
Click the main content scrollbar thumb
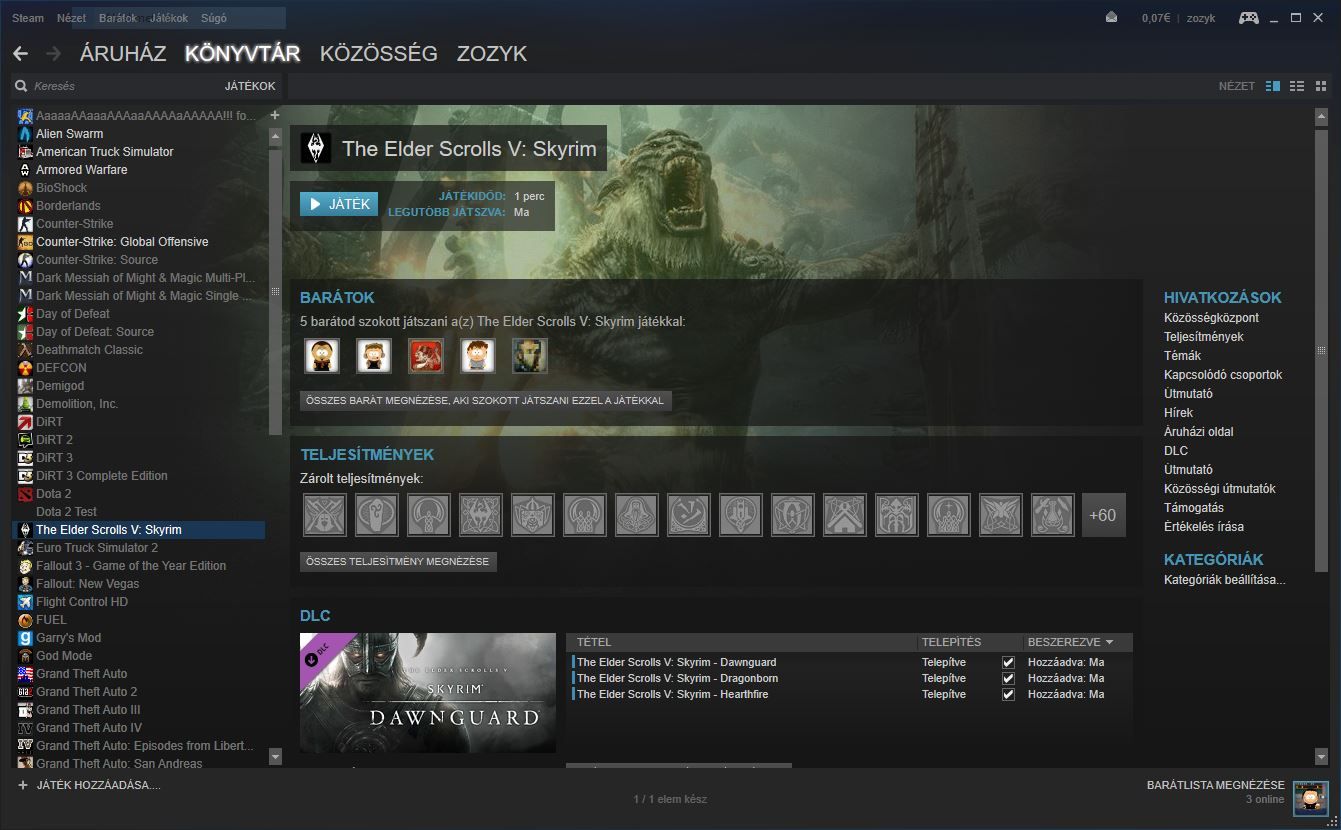pyautogui.click(x=1321, y=350)
